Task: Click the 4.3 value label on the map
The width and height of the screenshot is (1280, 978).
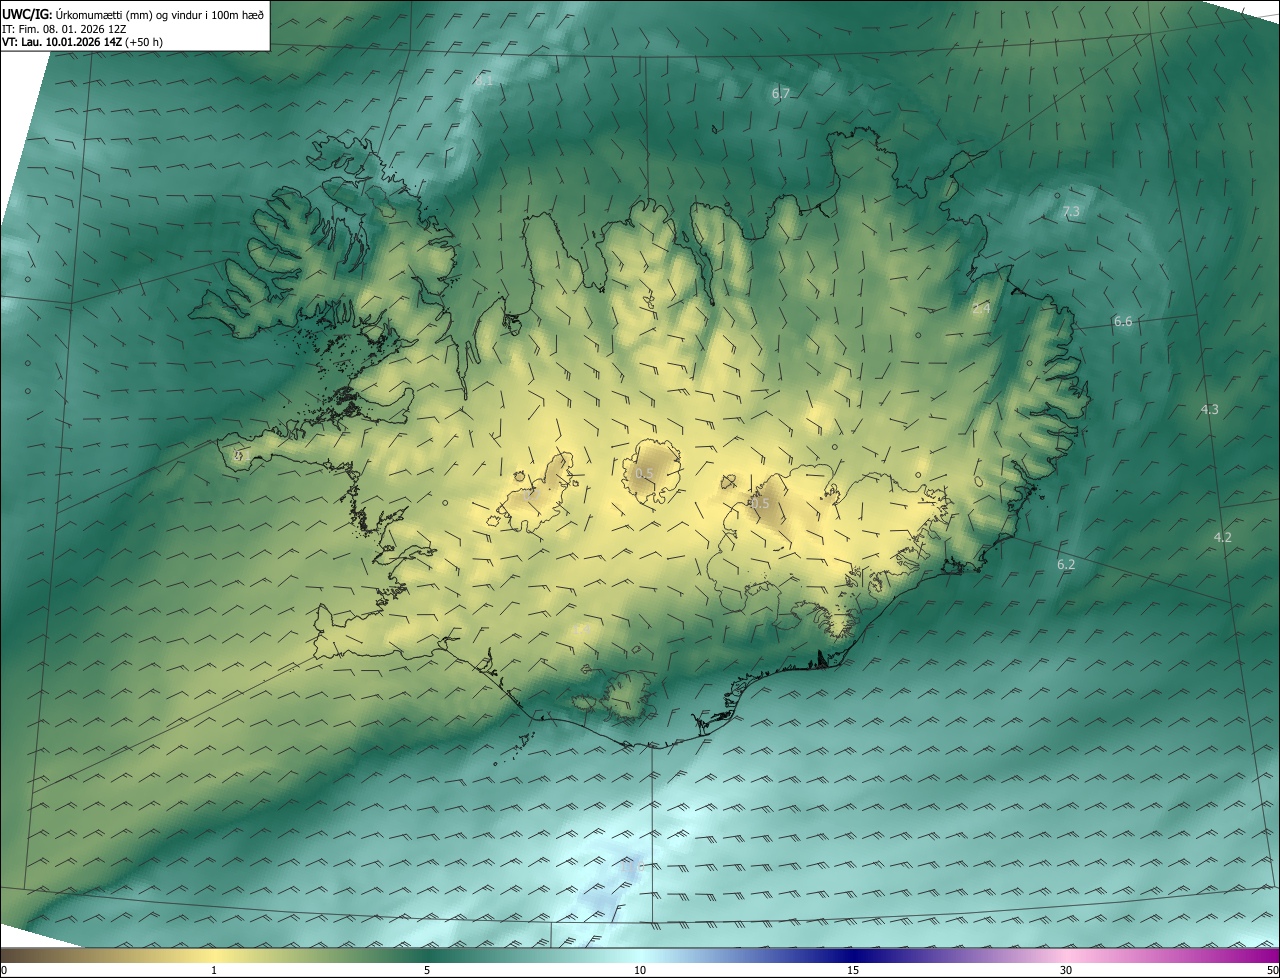Action: (1209, 409)
